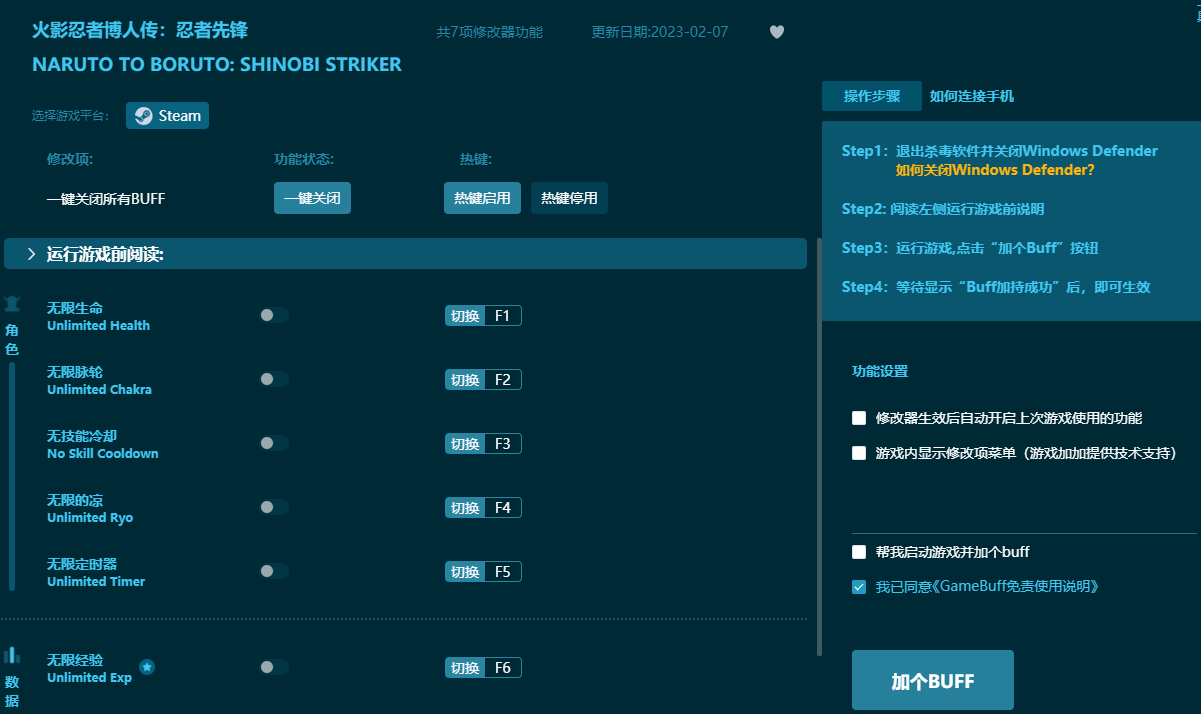Check 修改器生效后自动开启上次游戏使用的功能 box
This screenshot has width=1201, height=714.
(x=859, y=418)
